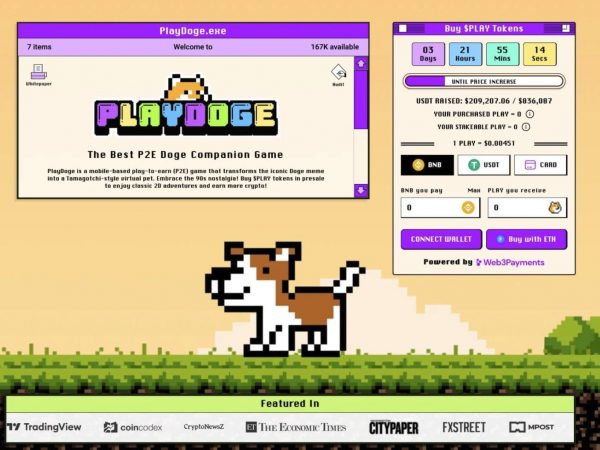Click the Connect Wallet button
Image resolution: width=600 pixels, height=450 pixels.
coord(441,239)
